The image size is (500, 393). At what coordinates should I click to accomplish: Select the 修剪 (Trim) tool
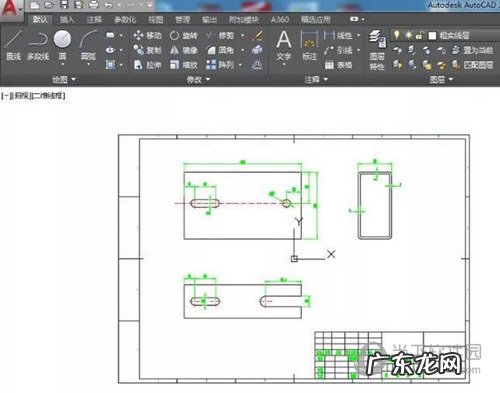tap(220, 35)
